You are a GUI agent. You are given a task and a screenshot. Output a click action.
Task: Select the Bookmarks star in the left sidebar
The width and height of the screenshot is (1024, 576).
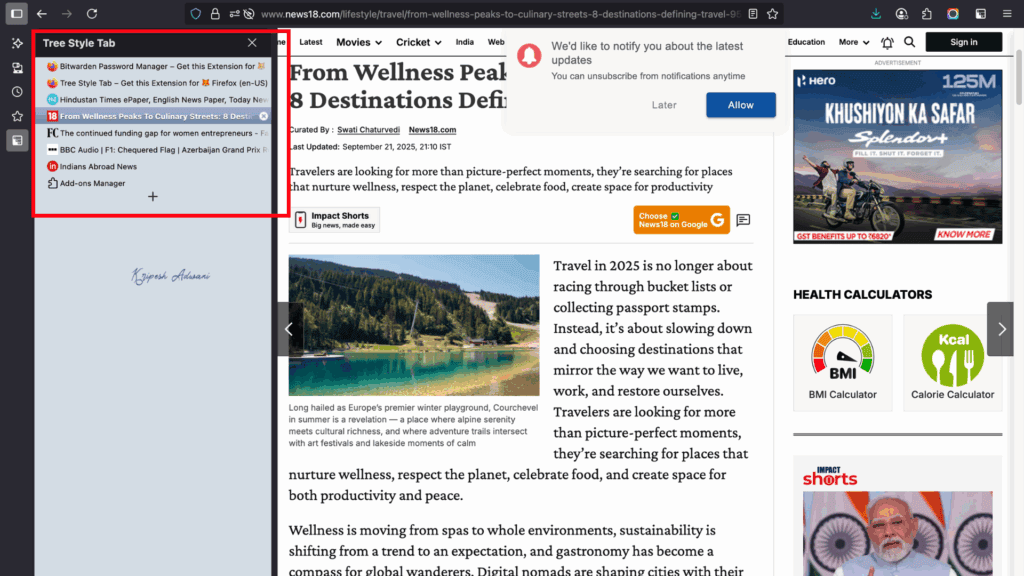(16, 115)
